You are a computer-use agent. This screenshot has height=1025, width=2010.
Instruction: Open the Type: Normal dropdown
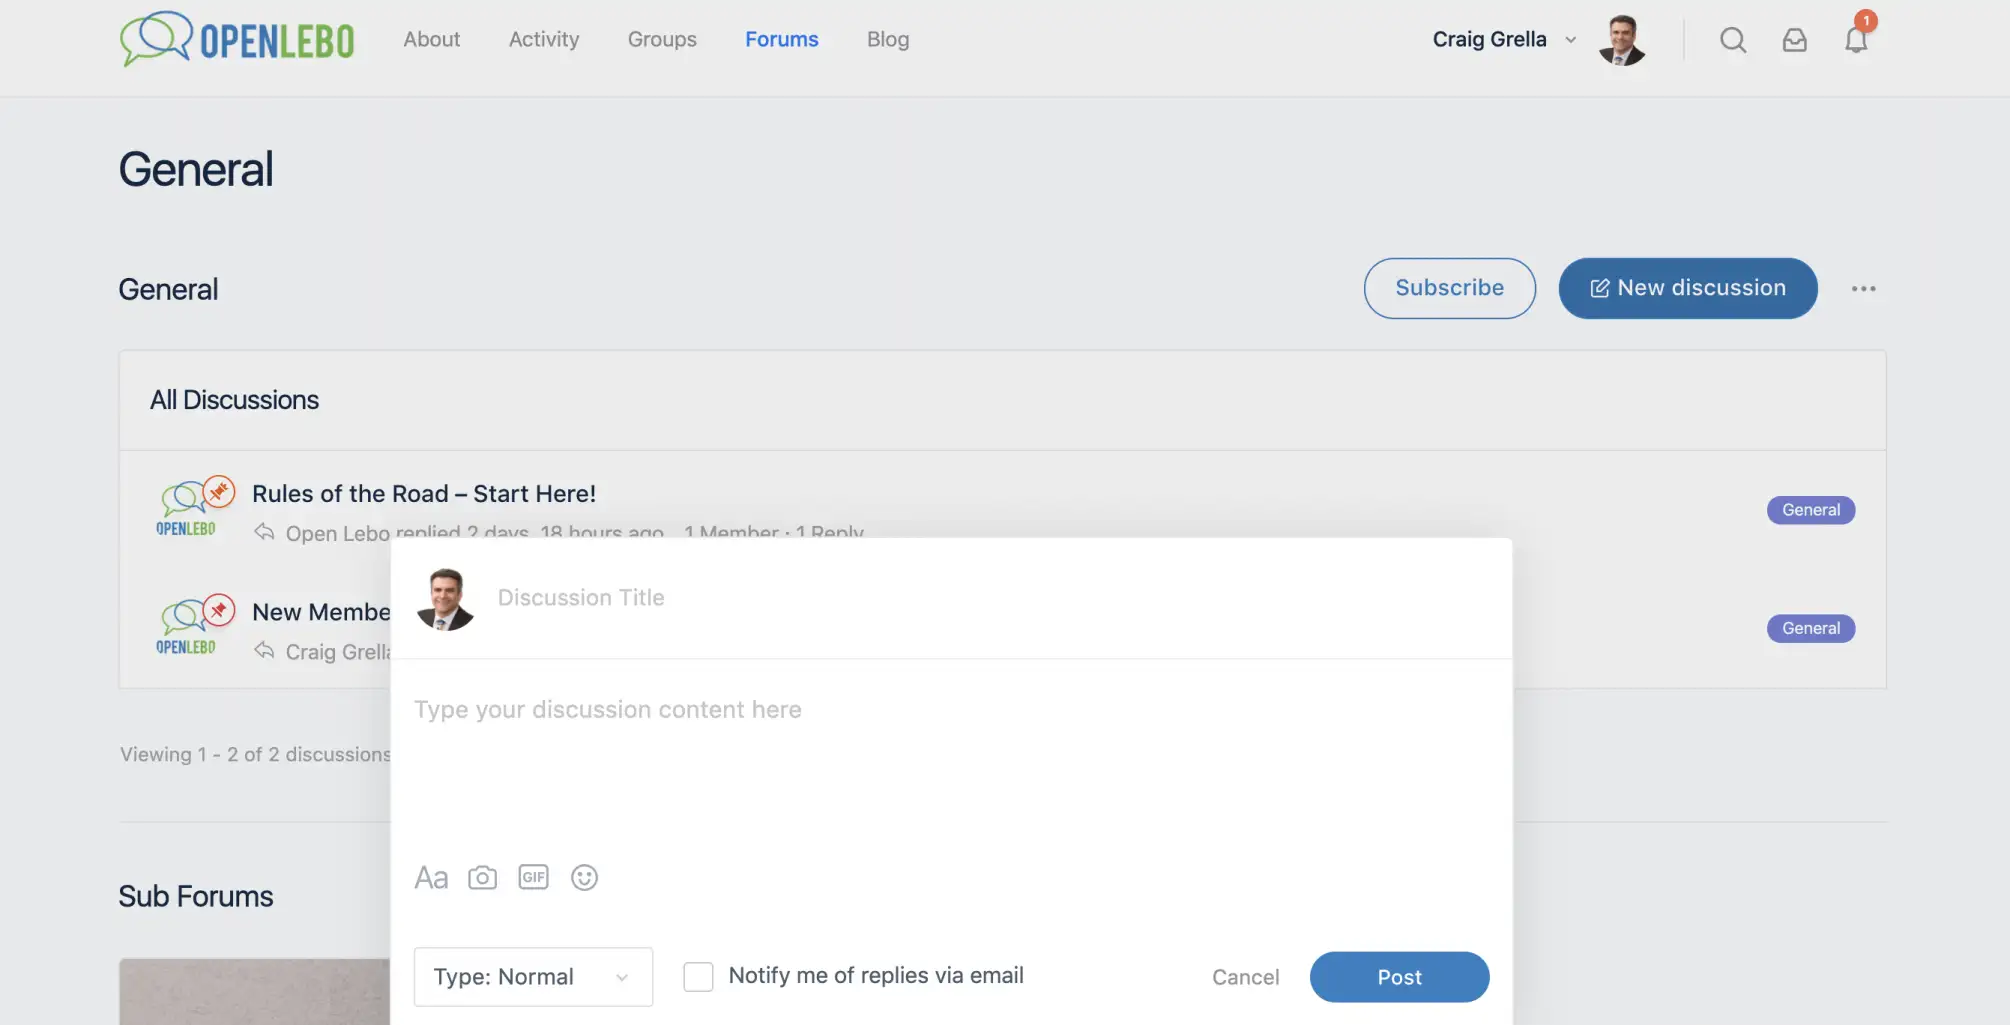point(533,977)
